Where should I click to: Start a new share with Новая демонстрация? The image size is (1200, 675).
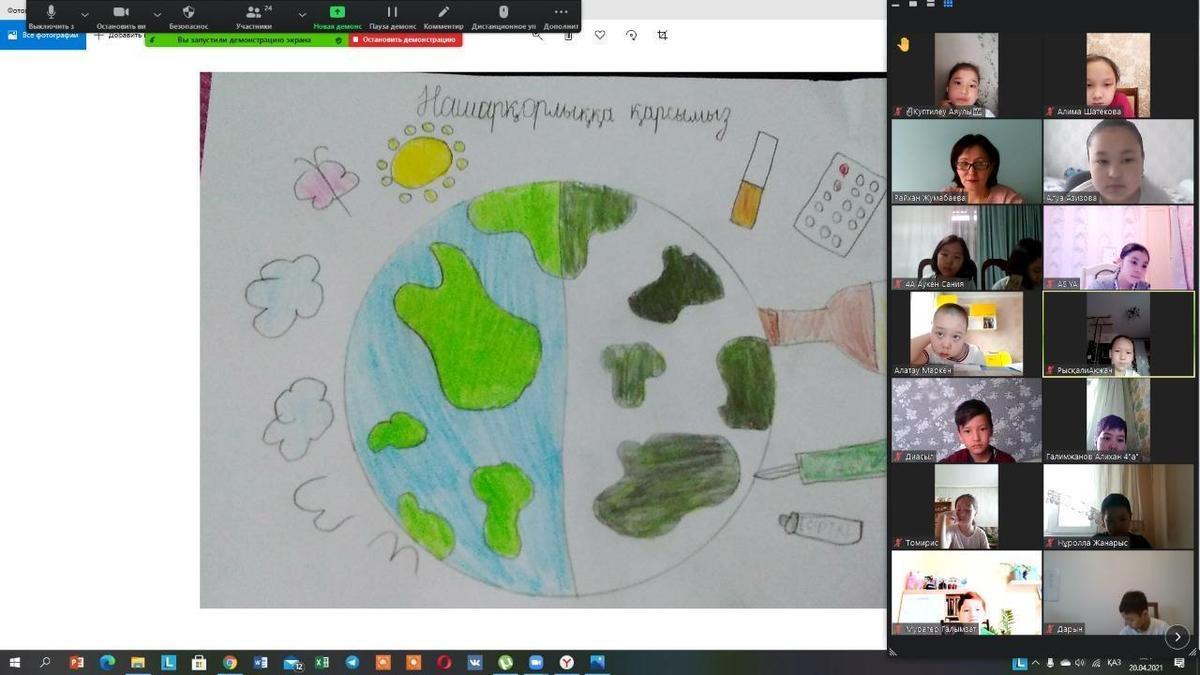click(337, 13)
